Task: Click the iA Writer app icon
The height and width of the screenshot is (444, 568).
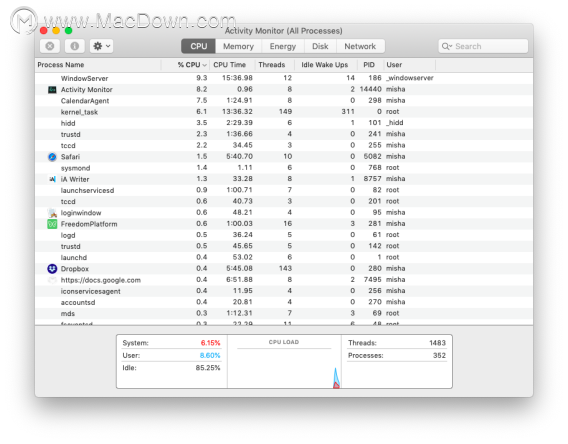Action: (52, 179)
